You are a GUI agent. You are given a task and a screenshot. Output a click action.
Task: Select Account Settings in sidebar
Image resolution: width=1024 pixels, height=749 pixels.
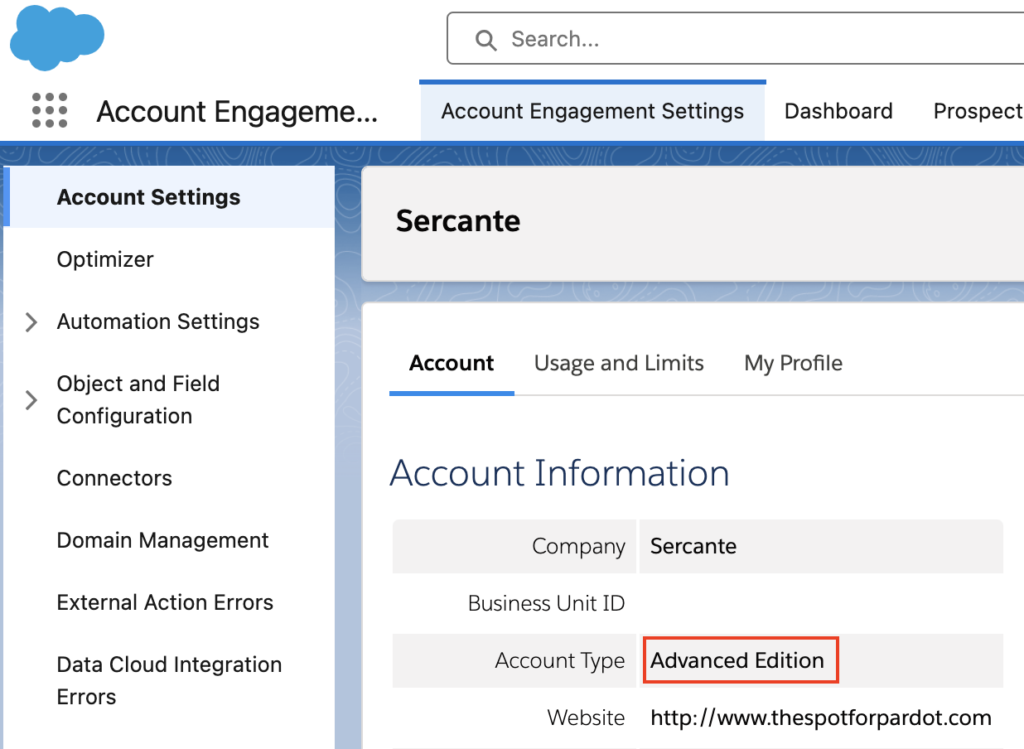click(x=148, y=197)
